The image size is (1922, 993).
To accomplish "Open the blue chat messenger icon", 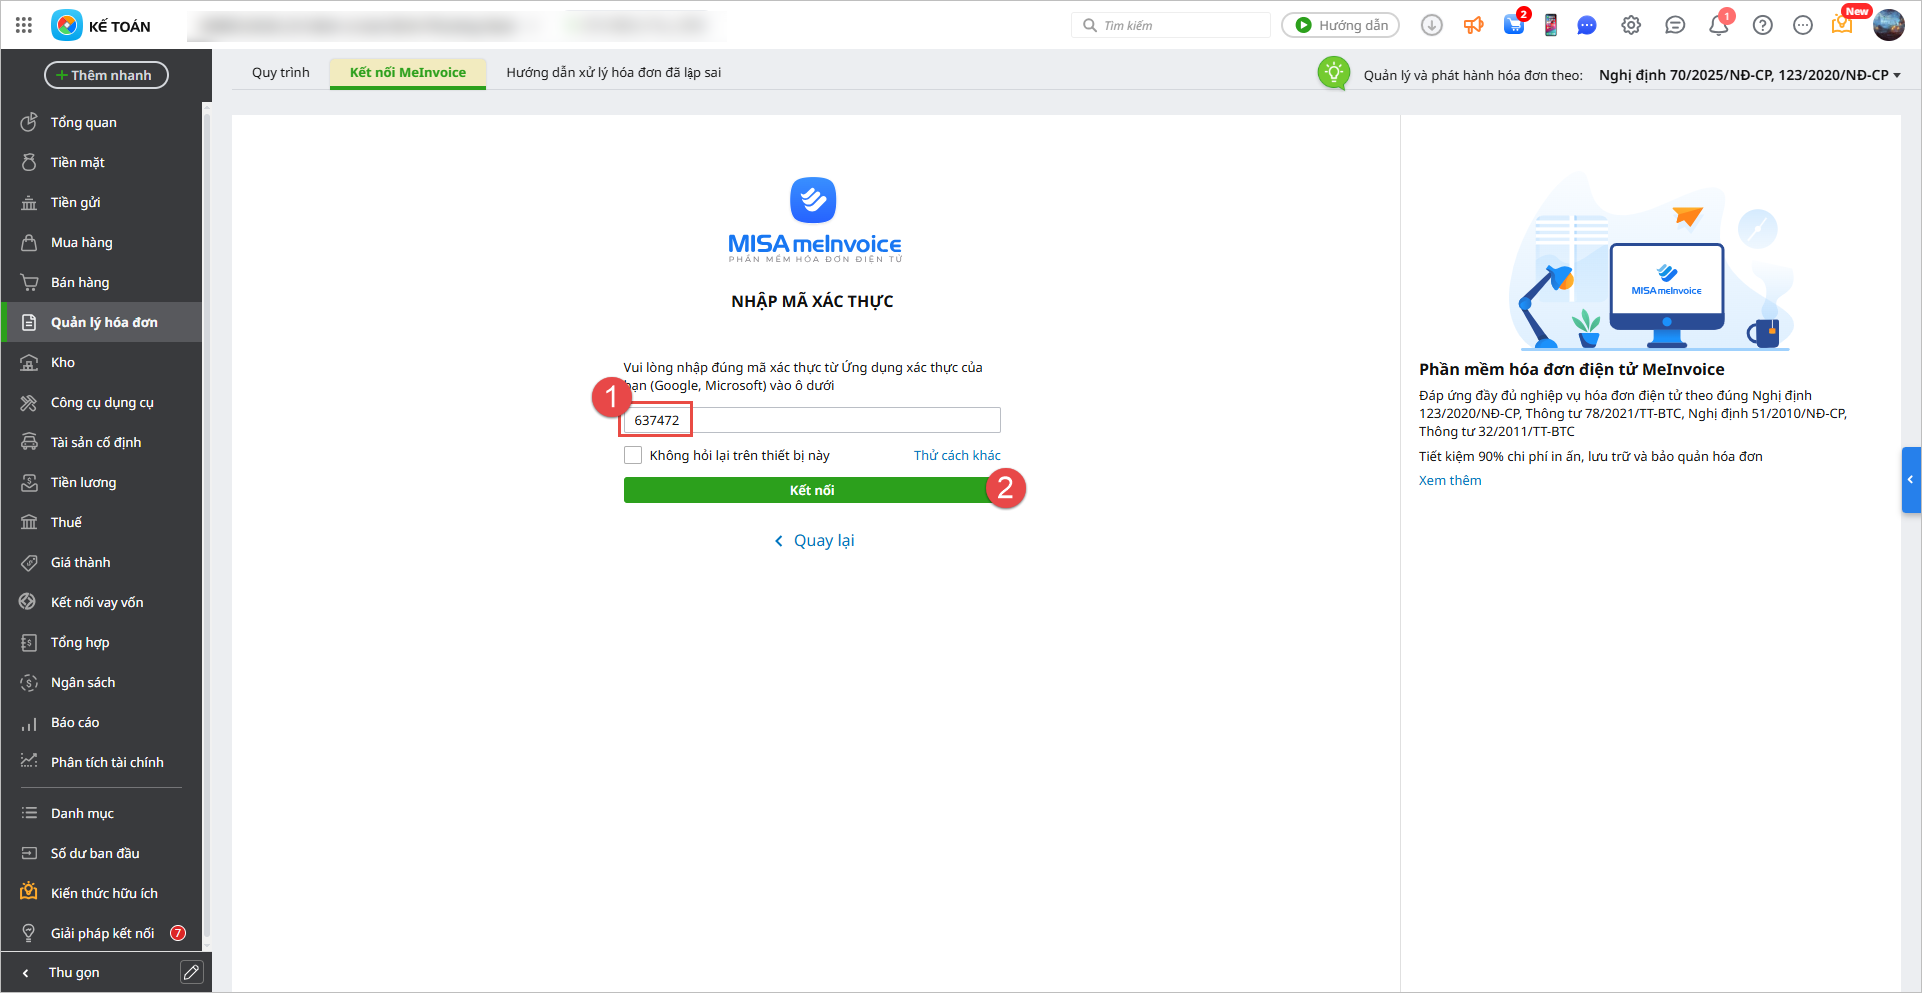I will tap(1587, 25).
